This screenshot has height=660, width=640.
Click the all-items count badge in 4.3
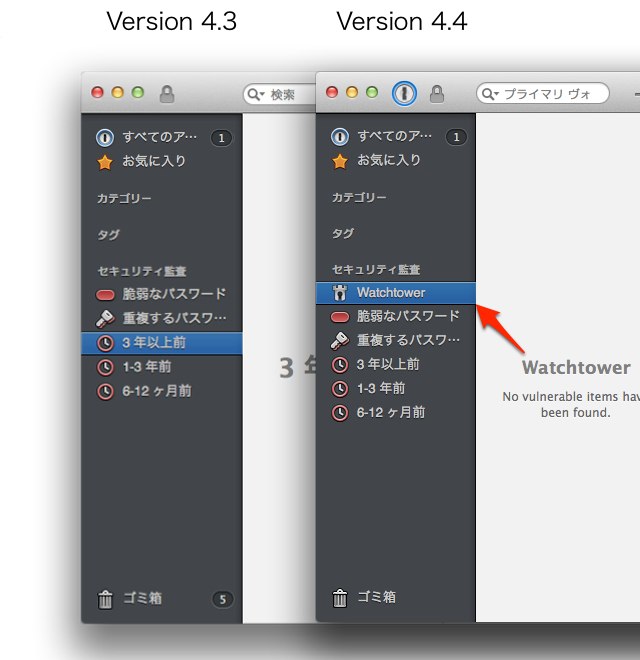coord(221,138)
